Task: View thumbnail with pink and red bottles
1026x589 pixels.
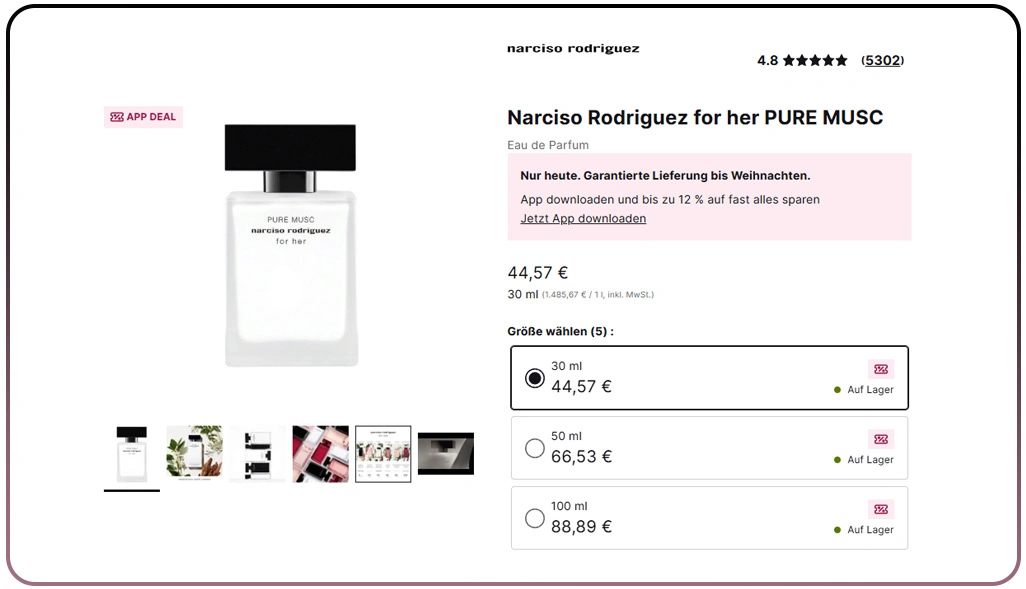Action: [321, 454]
